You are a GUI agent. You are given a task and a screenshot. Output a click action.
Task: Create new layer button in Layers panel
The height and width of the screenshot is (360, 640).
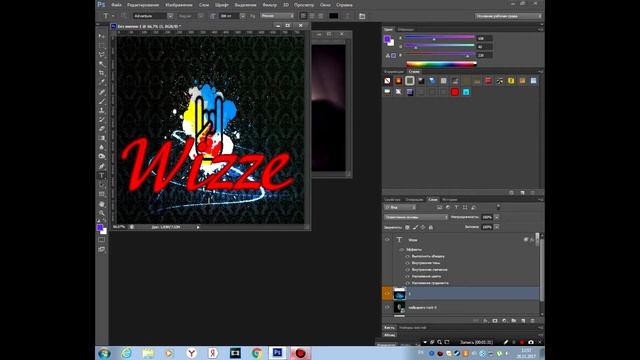coord(523,321)
